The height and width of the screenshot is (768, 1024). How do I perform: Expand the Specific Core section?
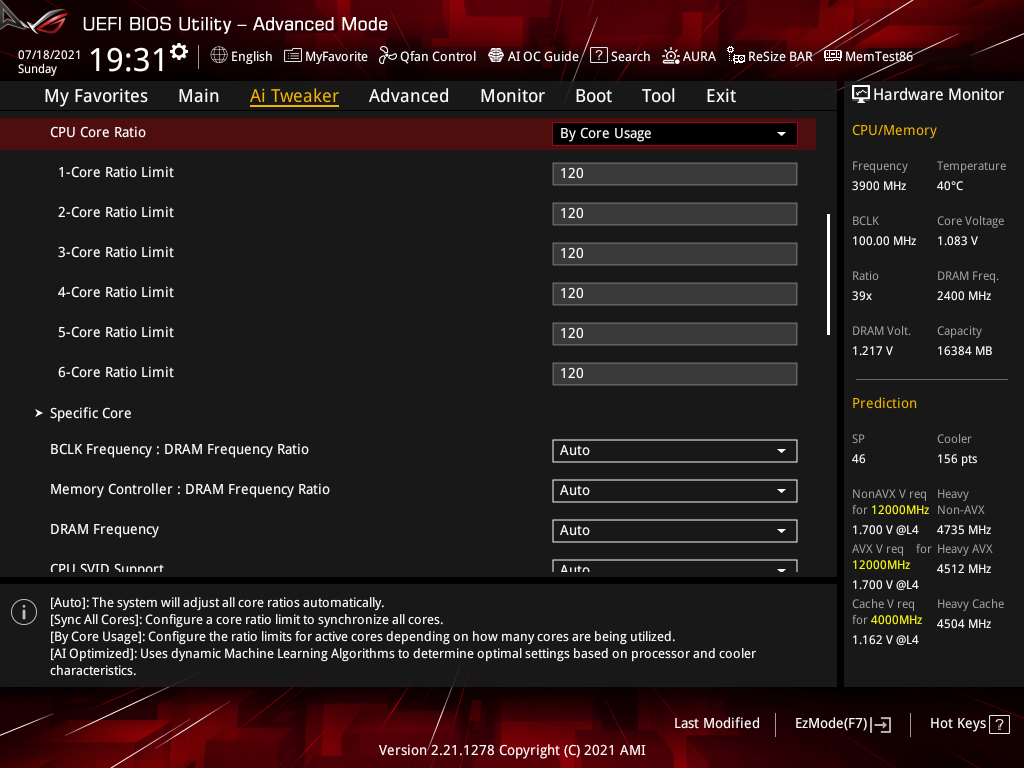pos(90,412)
